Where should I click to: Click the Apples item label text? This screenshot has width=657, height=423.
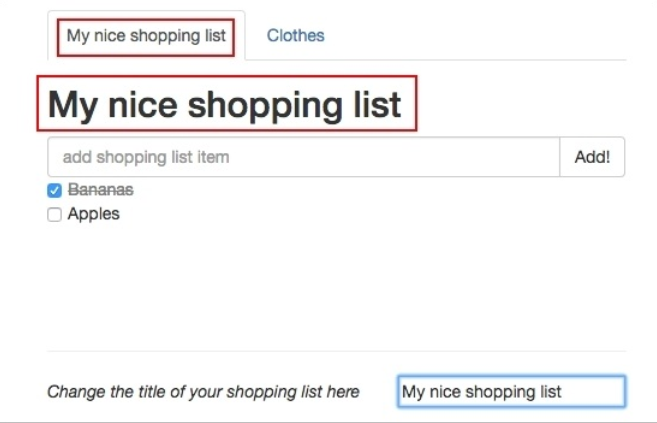(93, 214)
